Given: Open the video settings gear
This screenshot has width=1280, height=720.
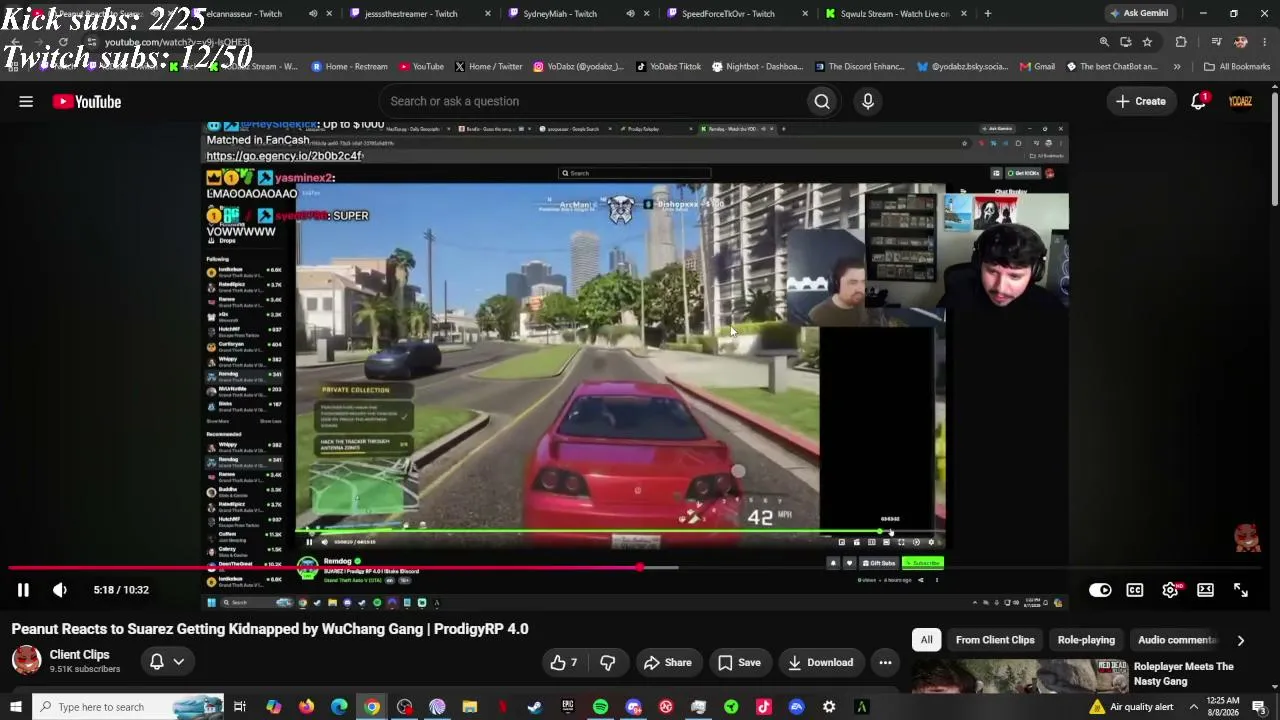Looking at the screenshot, I should [x=1170, y=590].
